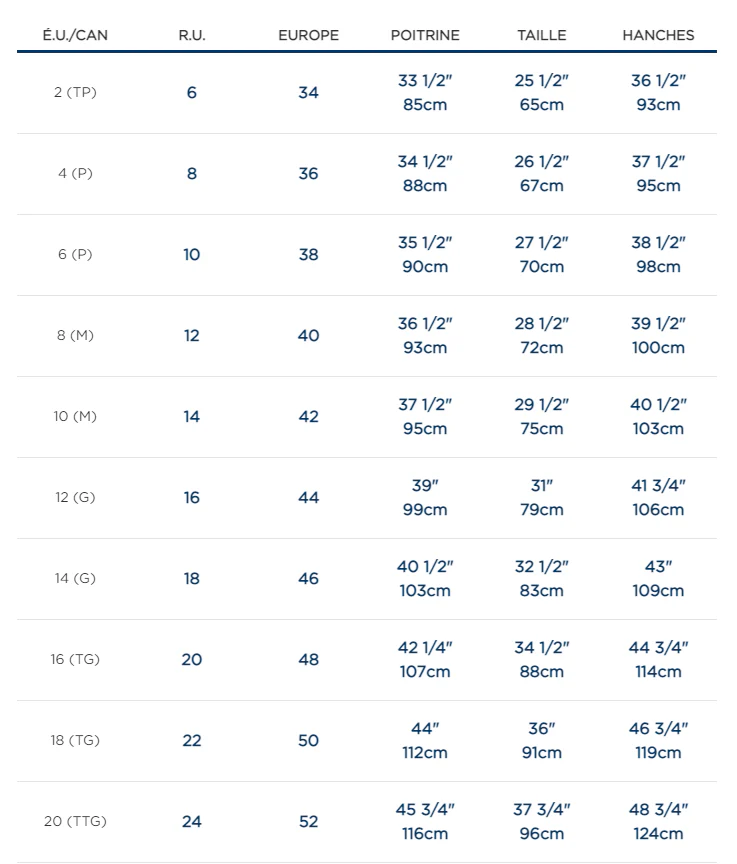Select the 2 (TP) size row label
The height and width of the screenshot is (864, 737).
click(x=75, y=93)
